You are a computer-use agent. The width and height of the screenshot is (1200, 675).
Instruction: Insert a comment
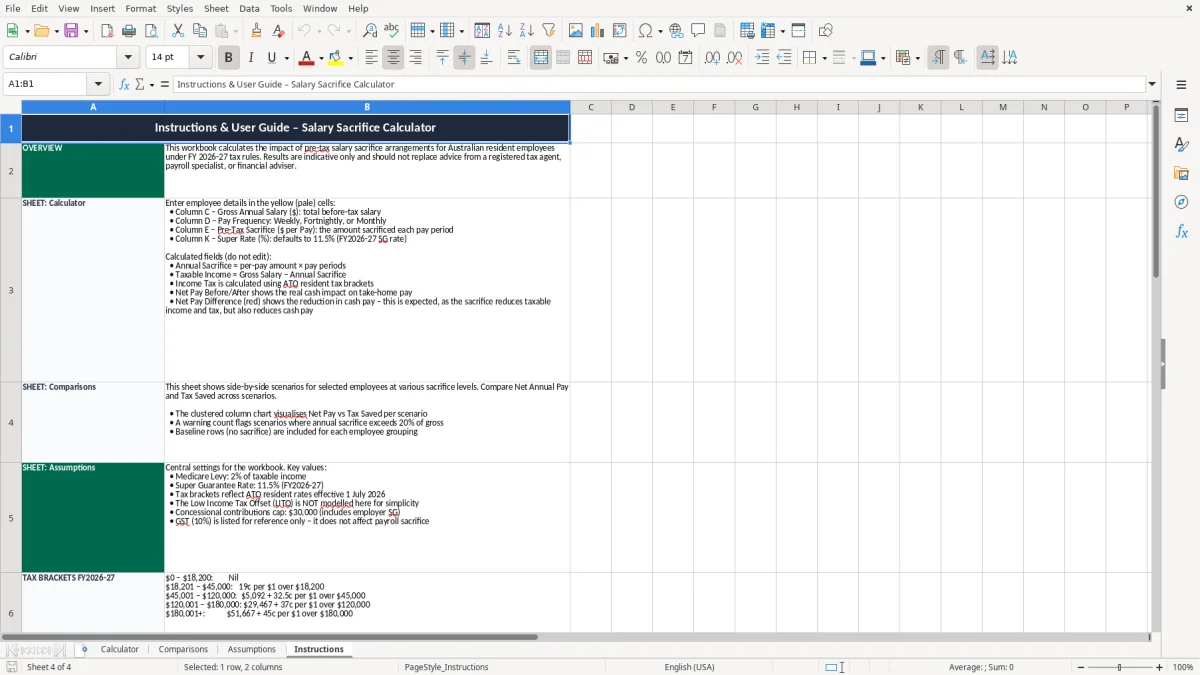(x=698, y=31)
